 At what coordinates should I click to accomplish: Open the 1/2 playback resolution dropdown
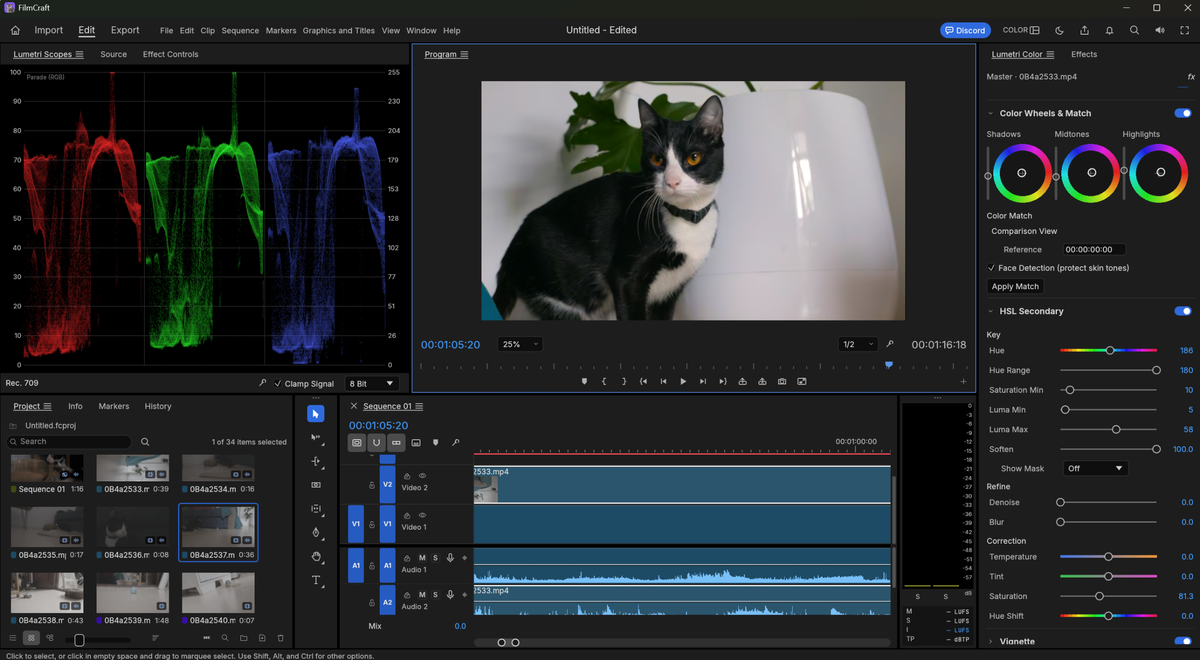[857, 344]
